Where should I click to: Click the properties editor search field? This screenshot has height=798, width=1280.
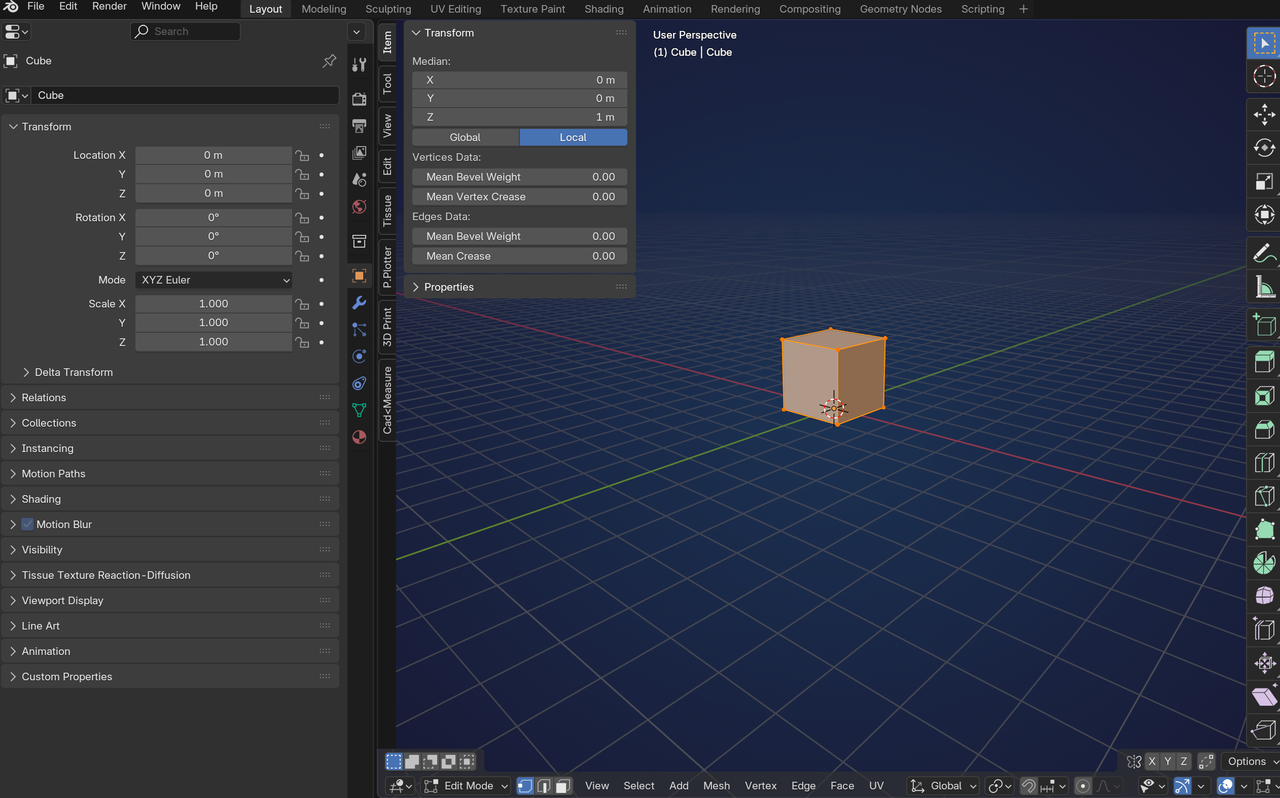pyautogui.click(x=185, y=31)
